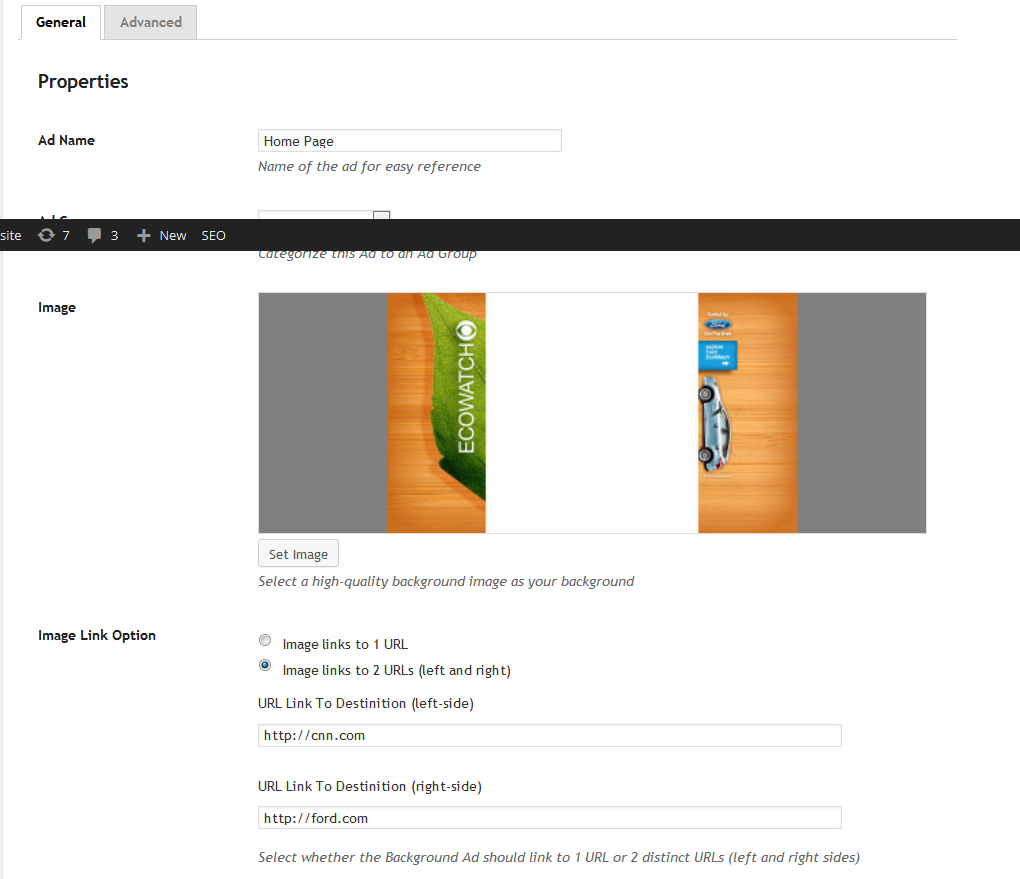The width and height of the screenshot is (1020, 879).
Task: Open the SEO menu in admin bar
Action: pos(213,236)
